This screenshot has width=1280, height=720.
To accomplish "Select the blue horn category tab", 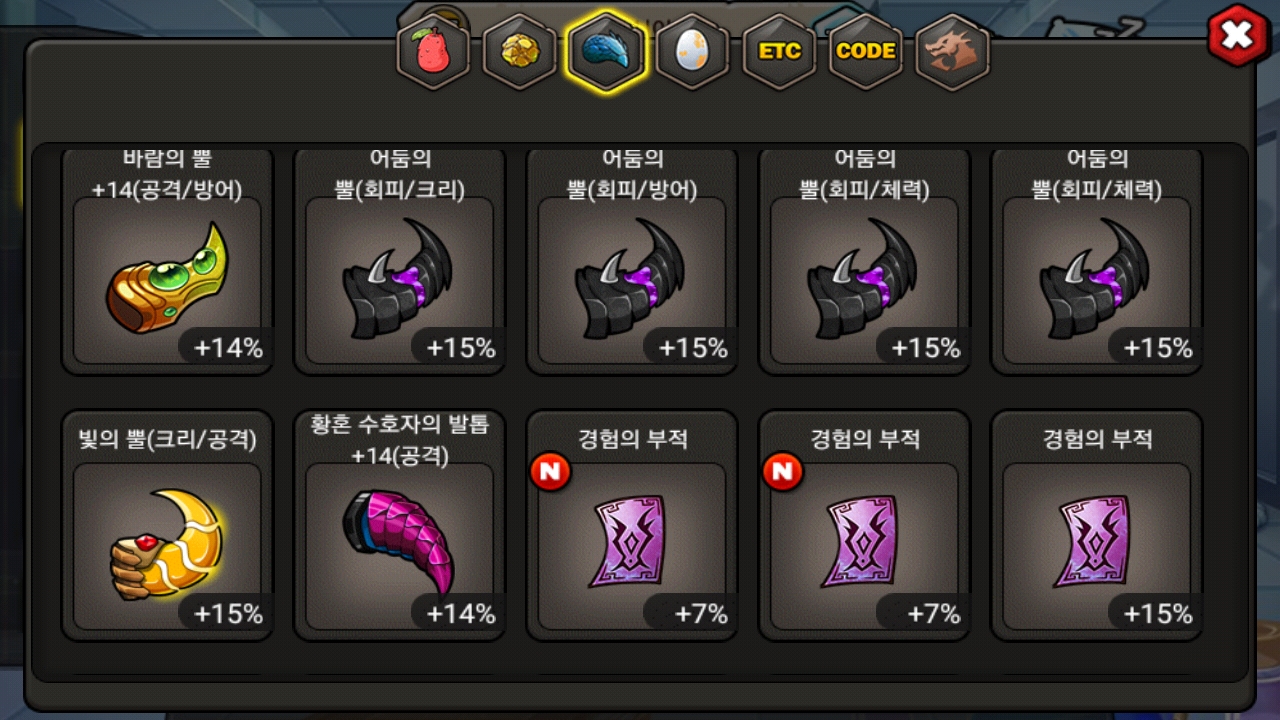I will click(x=607, y=52).
